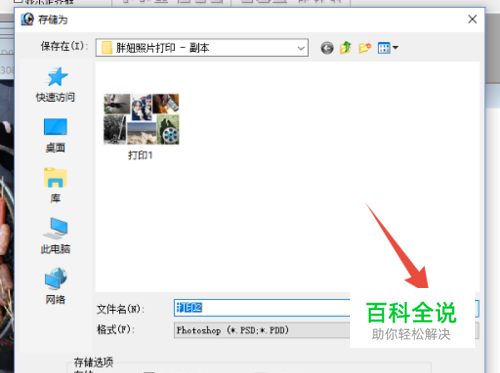Open This PC (此电脑) location
The height and width of the screenshot is (373, 500).
pyautogui.click(x=56, y=236)
